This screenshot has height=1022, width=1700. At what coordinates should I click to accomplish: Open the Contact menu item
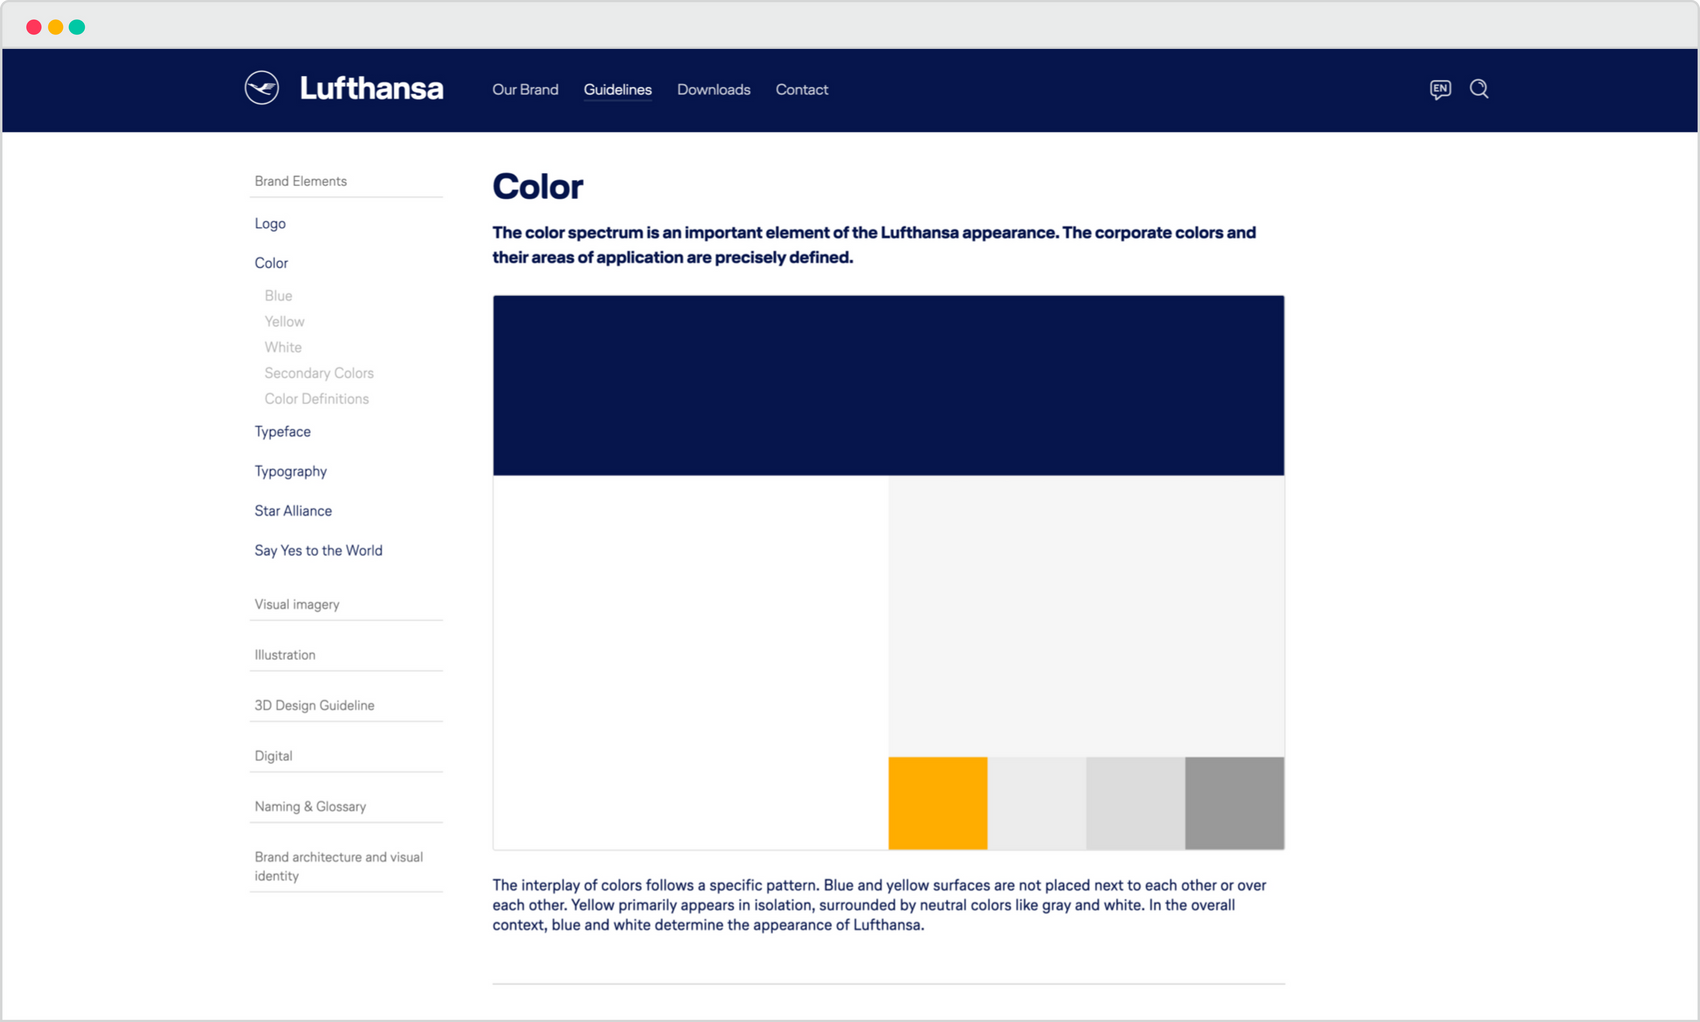(802, 90)
